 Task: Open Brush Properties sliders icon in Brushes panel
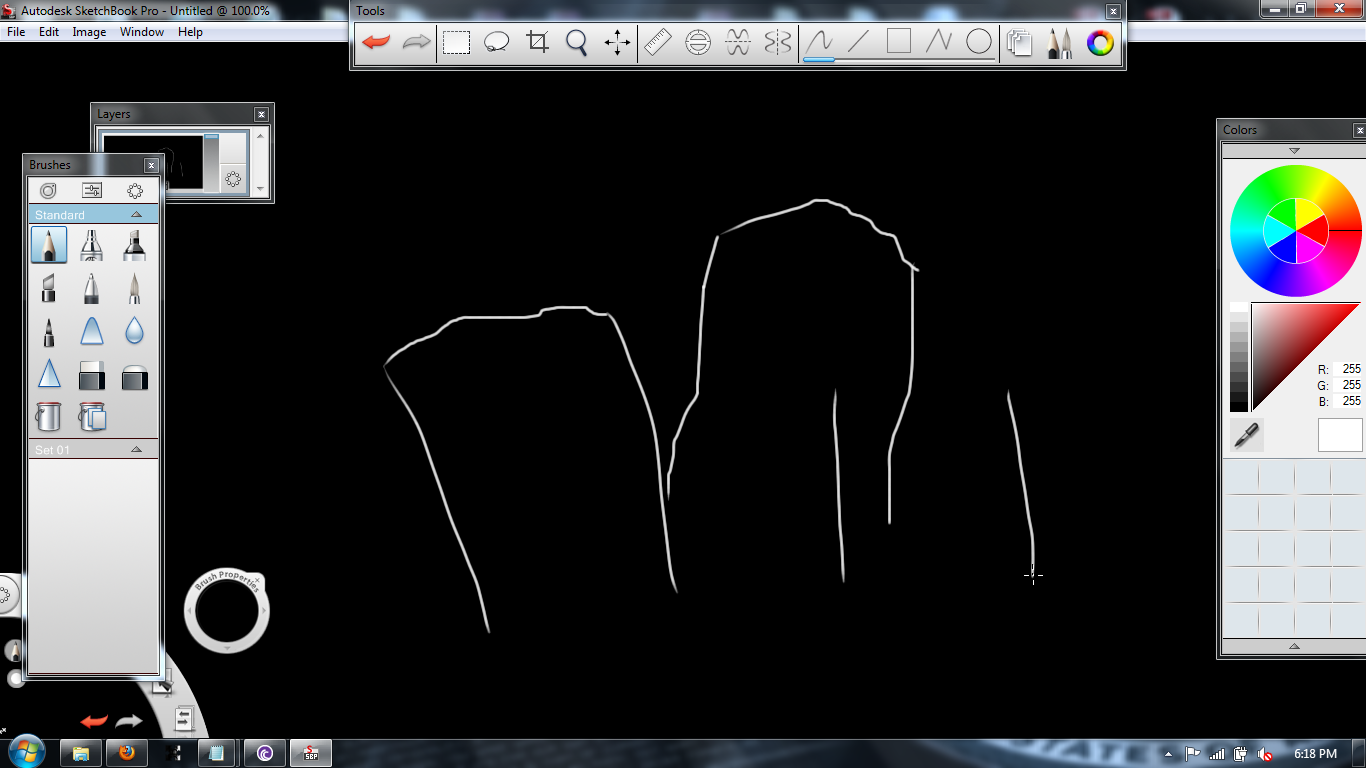(x=92, y=190)
